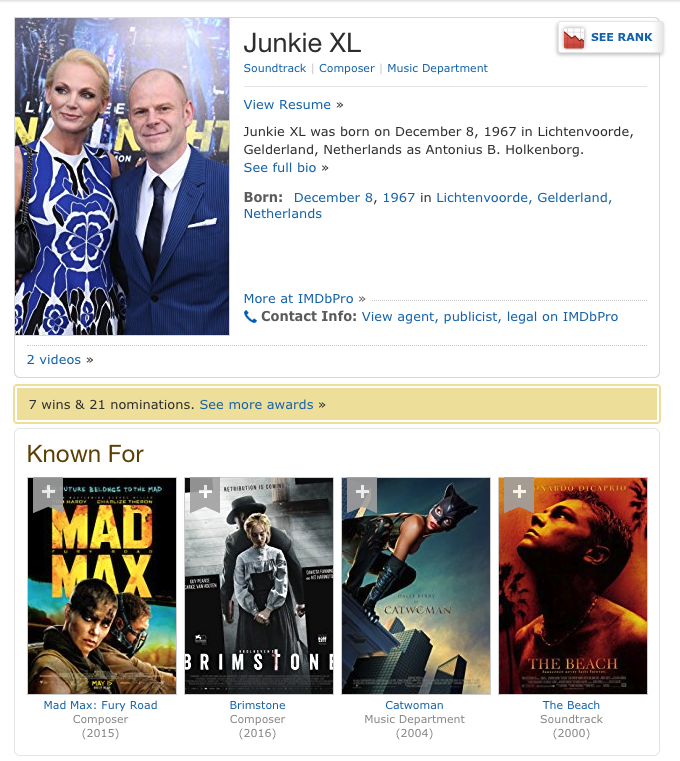This screenshot has height=761, width=680.
Task: Open the 2 videos link
Action: pyautogui.click(x=54, y=360)
